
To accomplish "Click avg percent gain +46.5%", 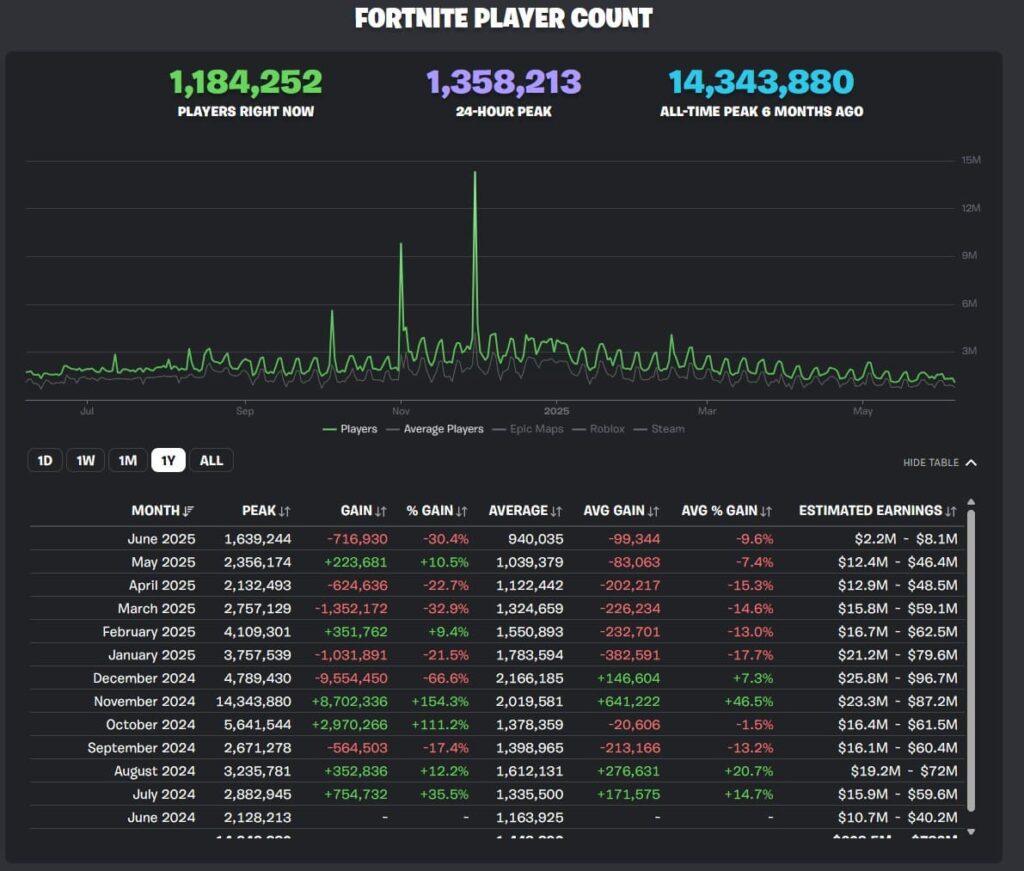I will [x=748, y=701].
